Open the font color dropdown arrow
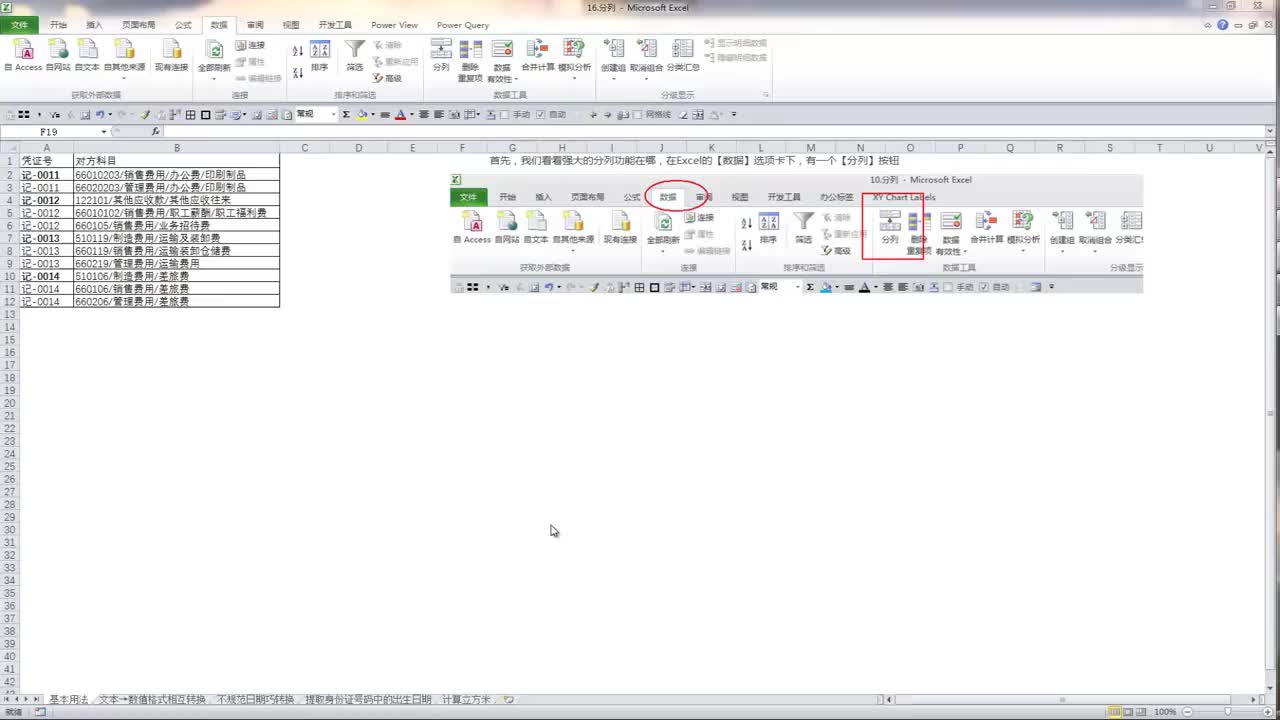 click(410, 115)
